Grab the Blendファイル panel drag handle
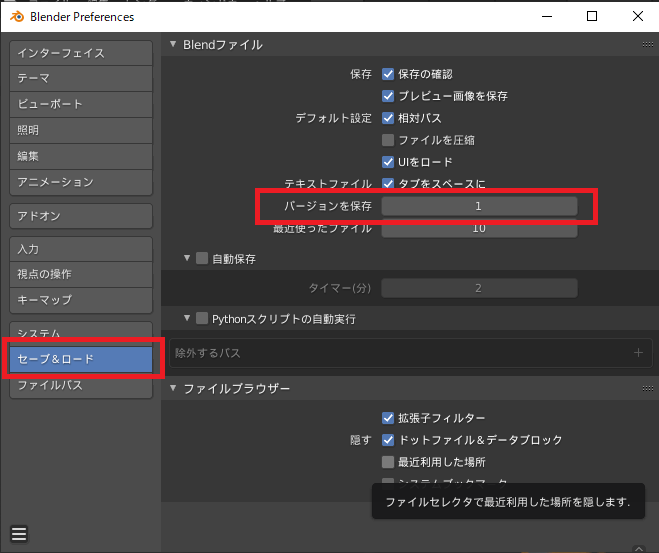This screenshot has height=553, width=659. tap(647, 45)
